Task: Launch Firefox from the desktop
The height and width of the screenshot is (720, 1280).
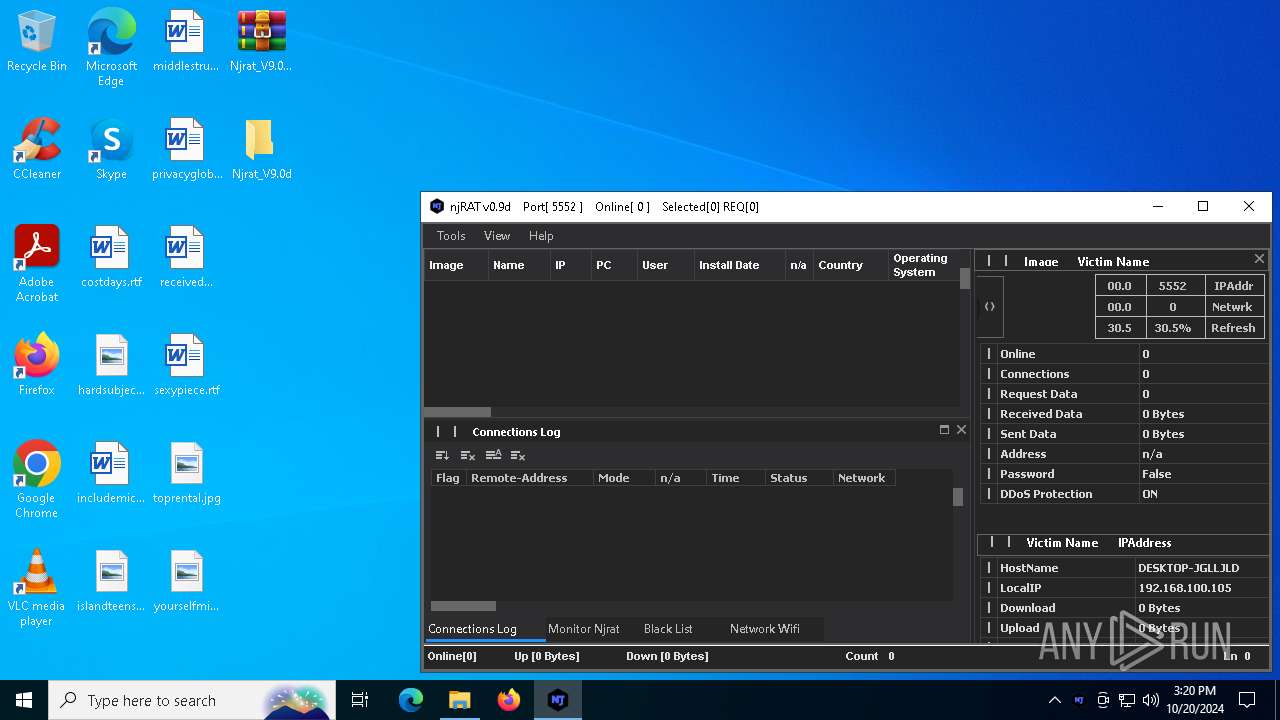Action: [37, 365]
